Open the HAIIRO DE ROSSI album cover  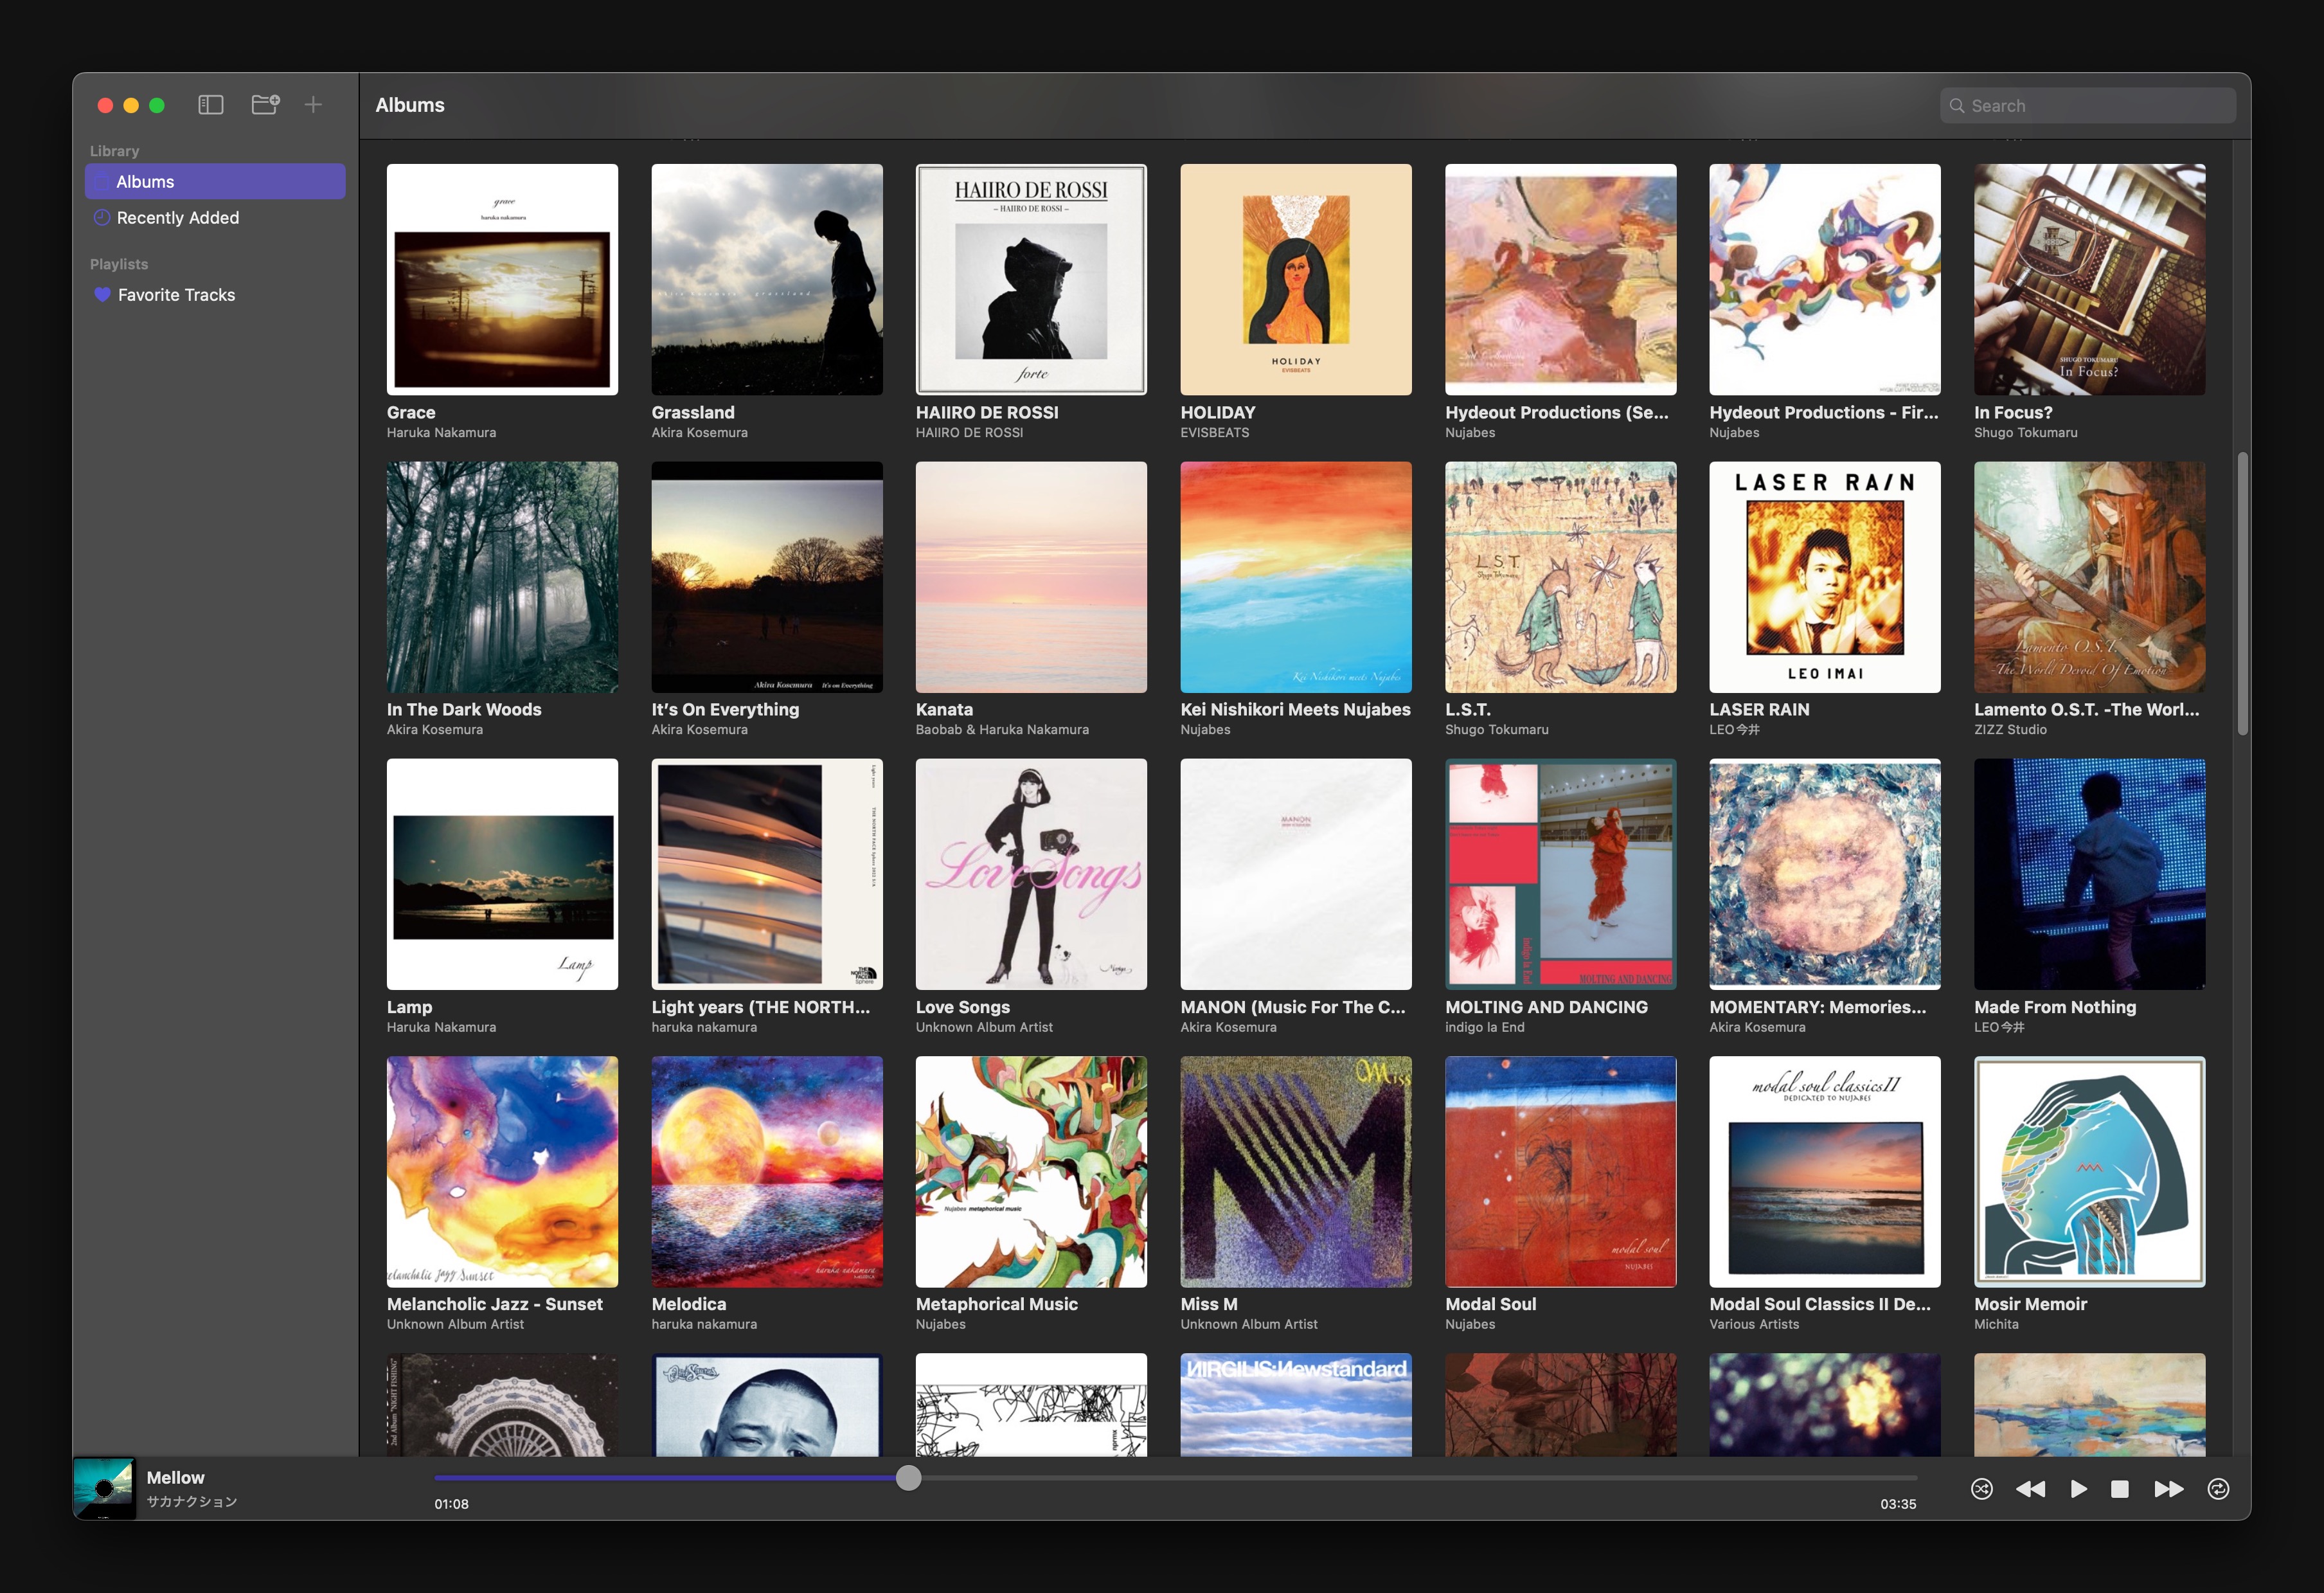pyautogui.click(x=1031, y=279)
